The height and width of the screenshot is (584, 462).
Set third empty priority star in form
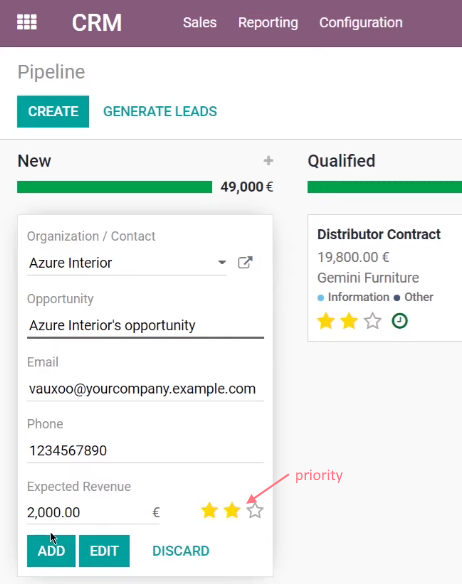255,511
